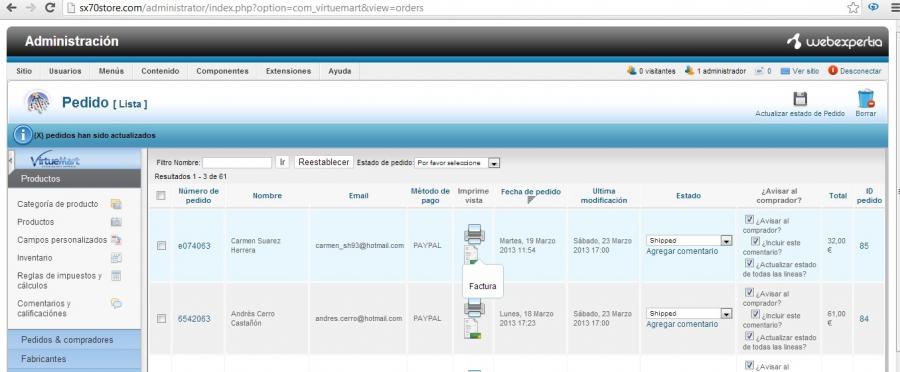The height and width of the screenshot is (372, 900).
Task: Open the Chrome menu icon
Action: click(x=894, y=7)
